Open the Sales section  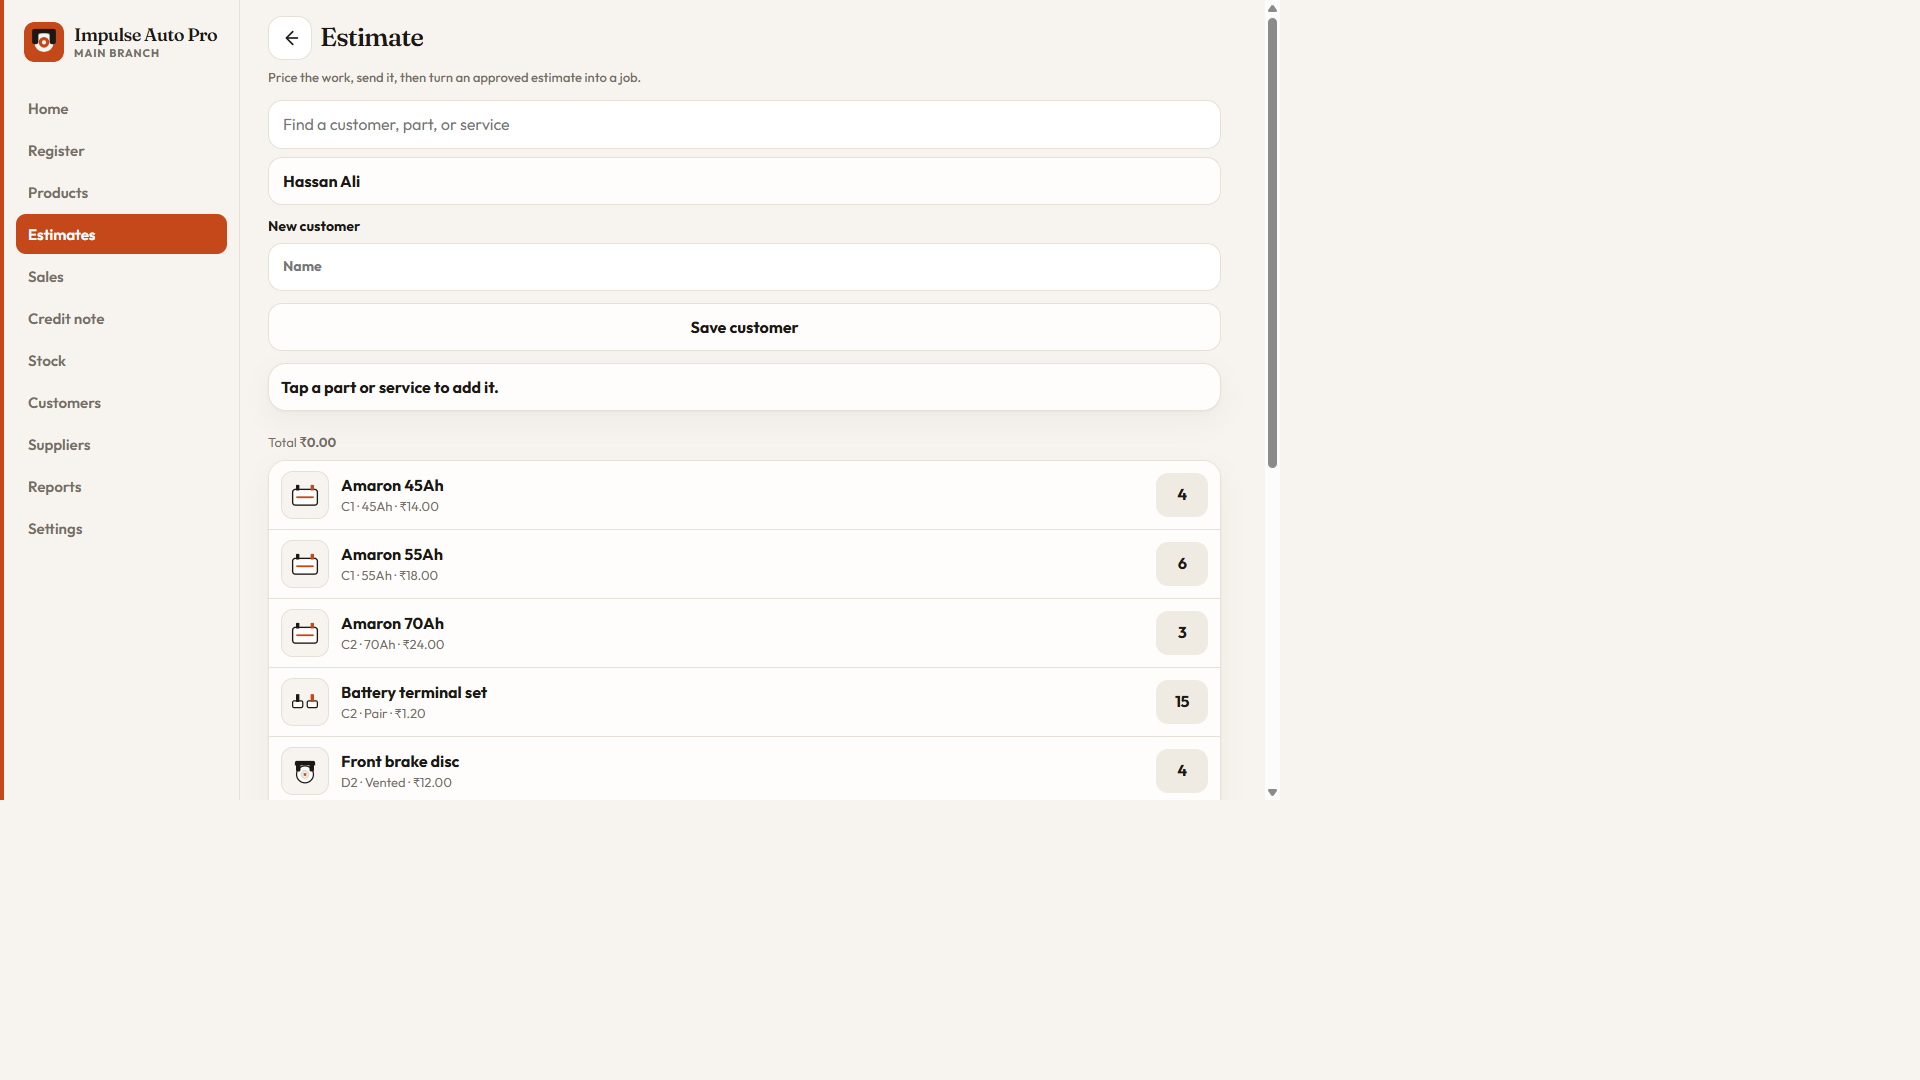pyautogui.click(x=121, y=277)
